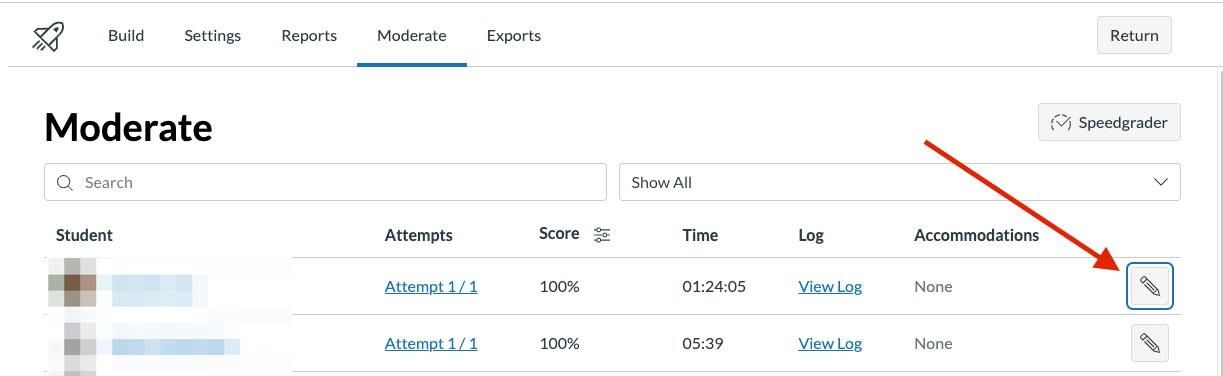View Log for the second student
The width and height of the screenshot is (1223, 376).
[x=830, y=344]
